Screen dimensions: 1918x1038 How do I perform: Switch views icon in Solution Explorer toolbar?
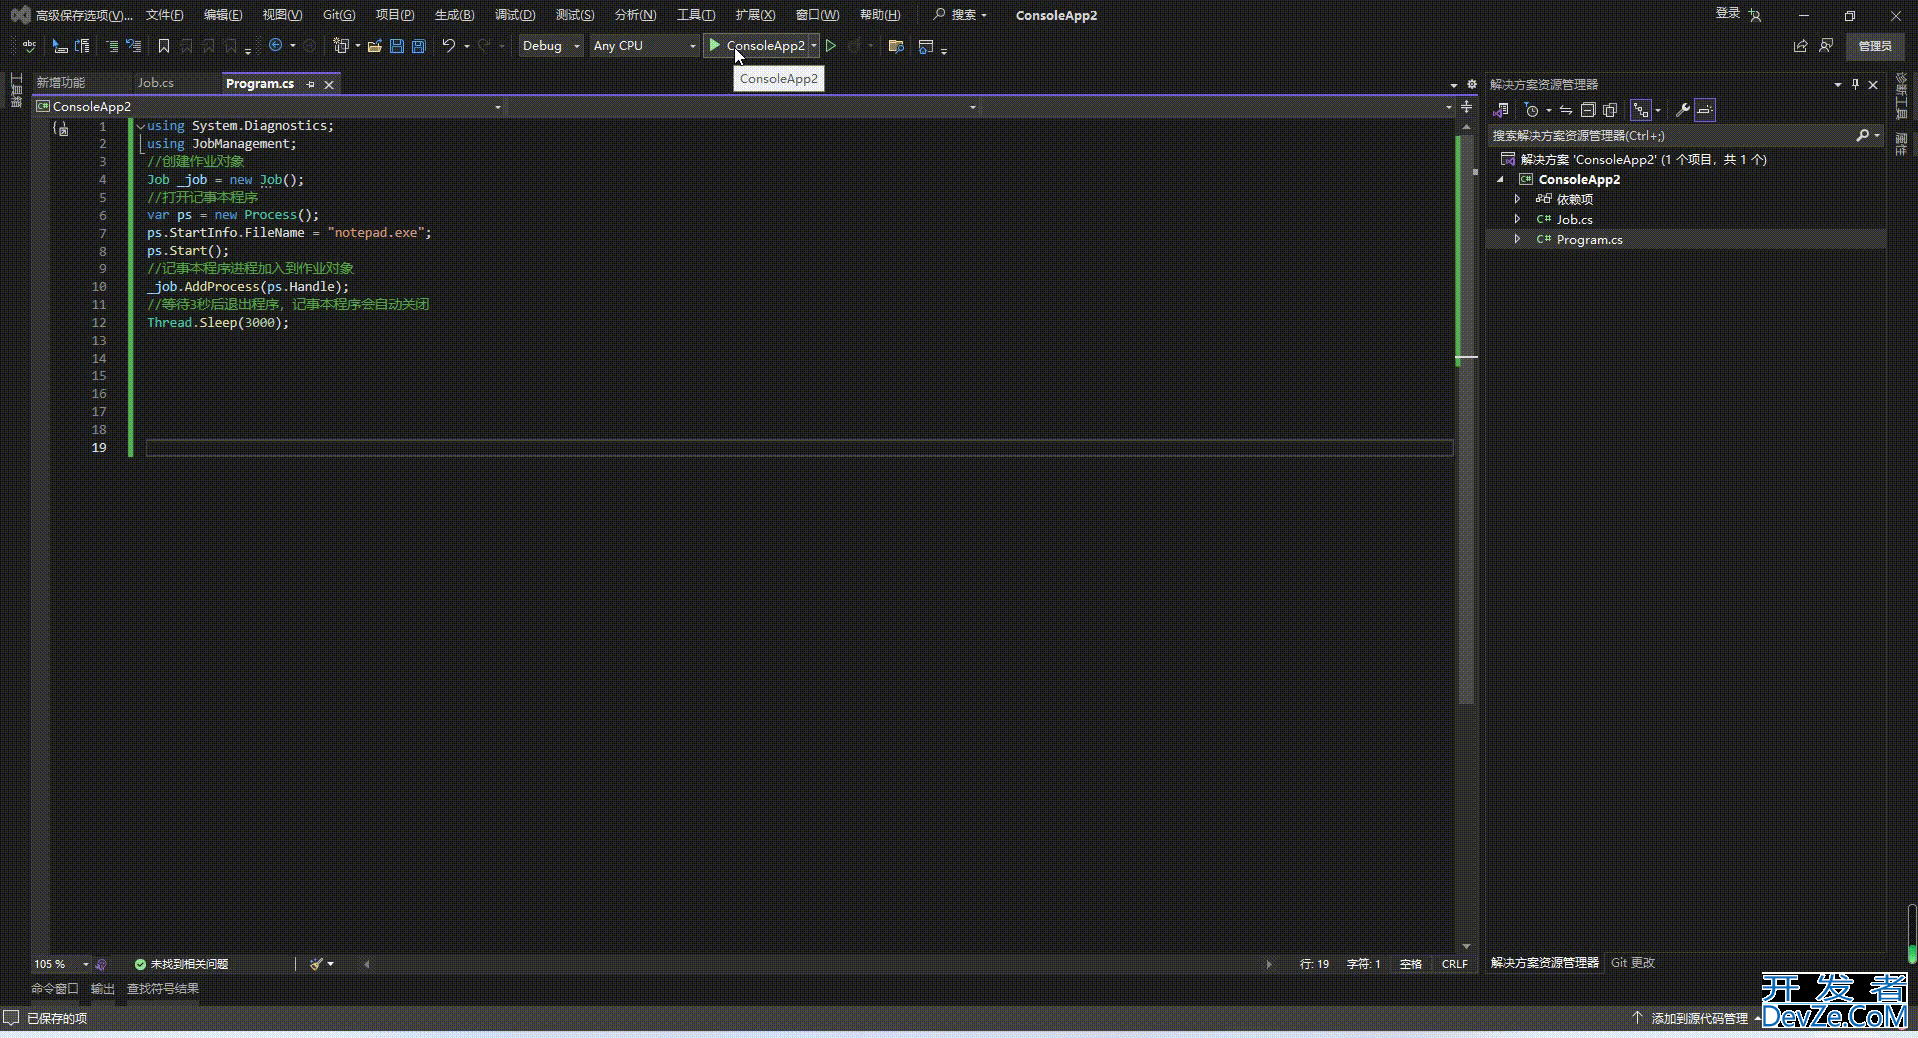pyautogui.click(x=1501, y=110)
